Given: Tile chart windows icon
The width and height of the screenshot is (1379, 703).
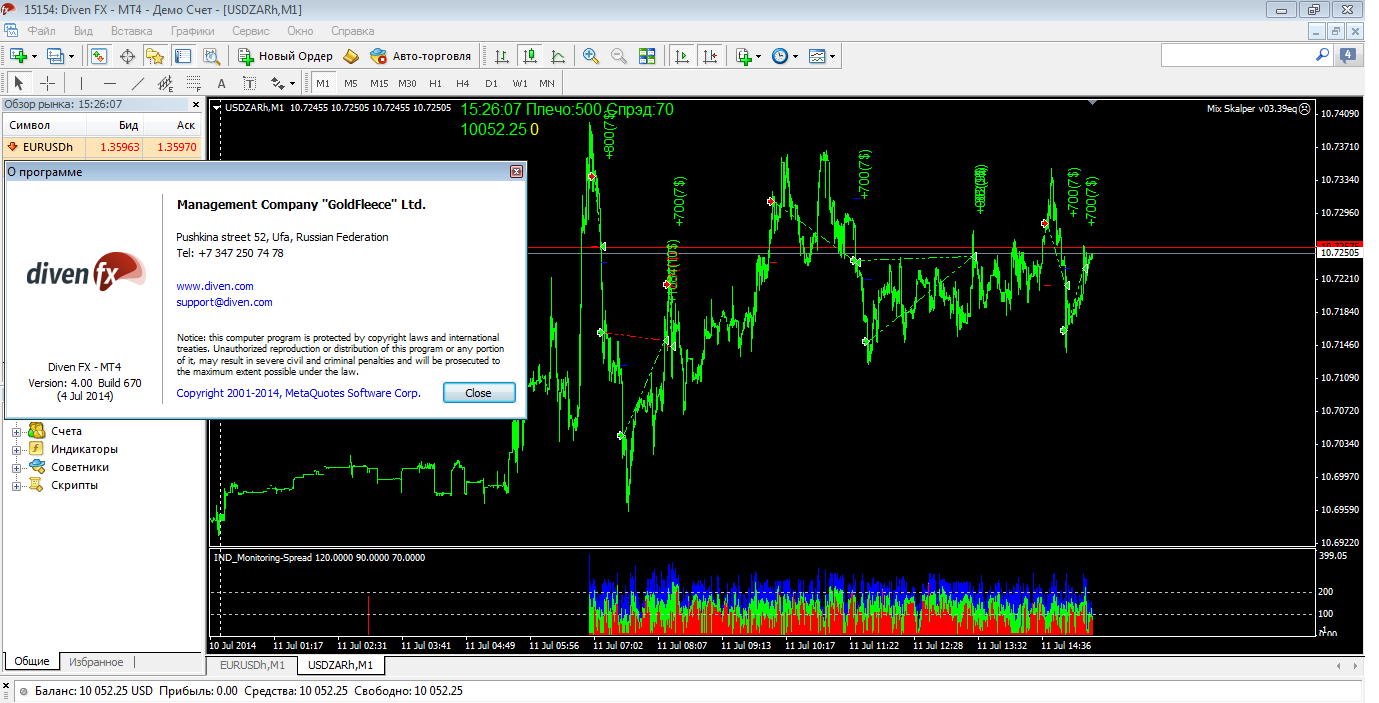Looking at the screenshot, I should pyautogui.click(x=647, y=56).
